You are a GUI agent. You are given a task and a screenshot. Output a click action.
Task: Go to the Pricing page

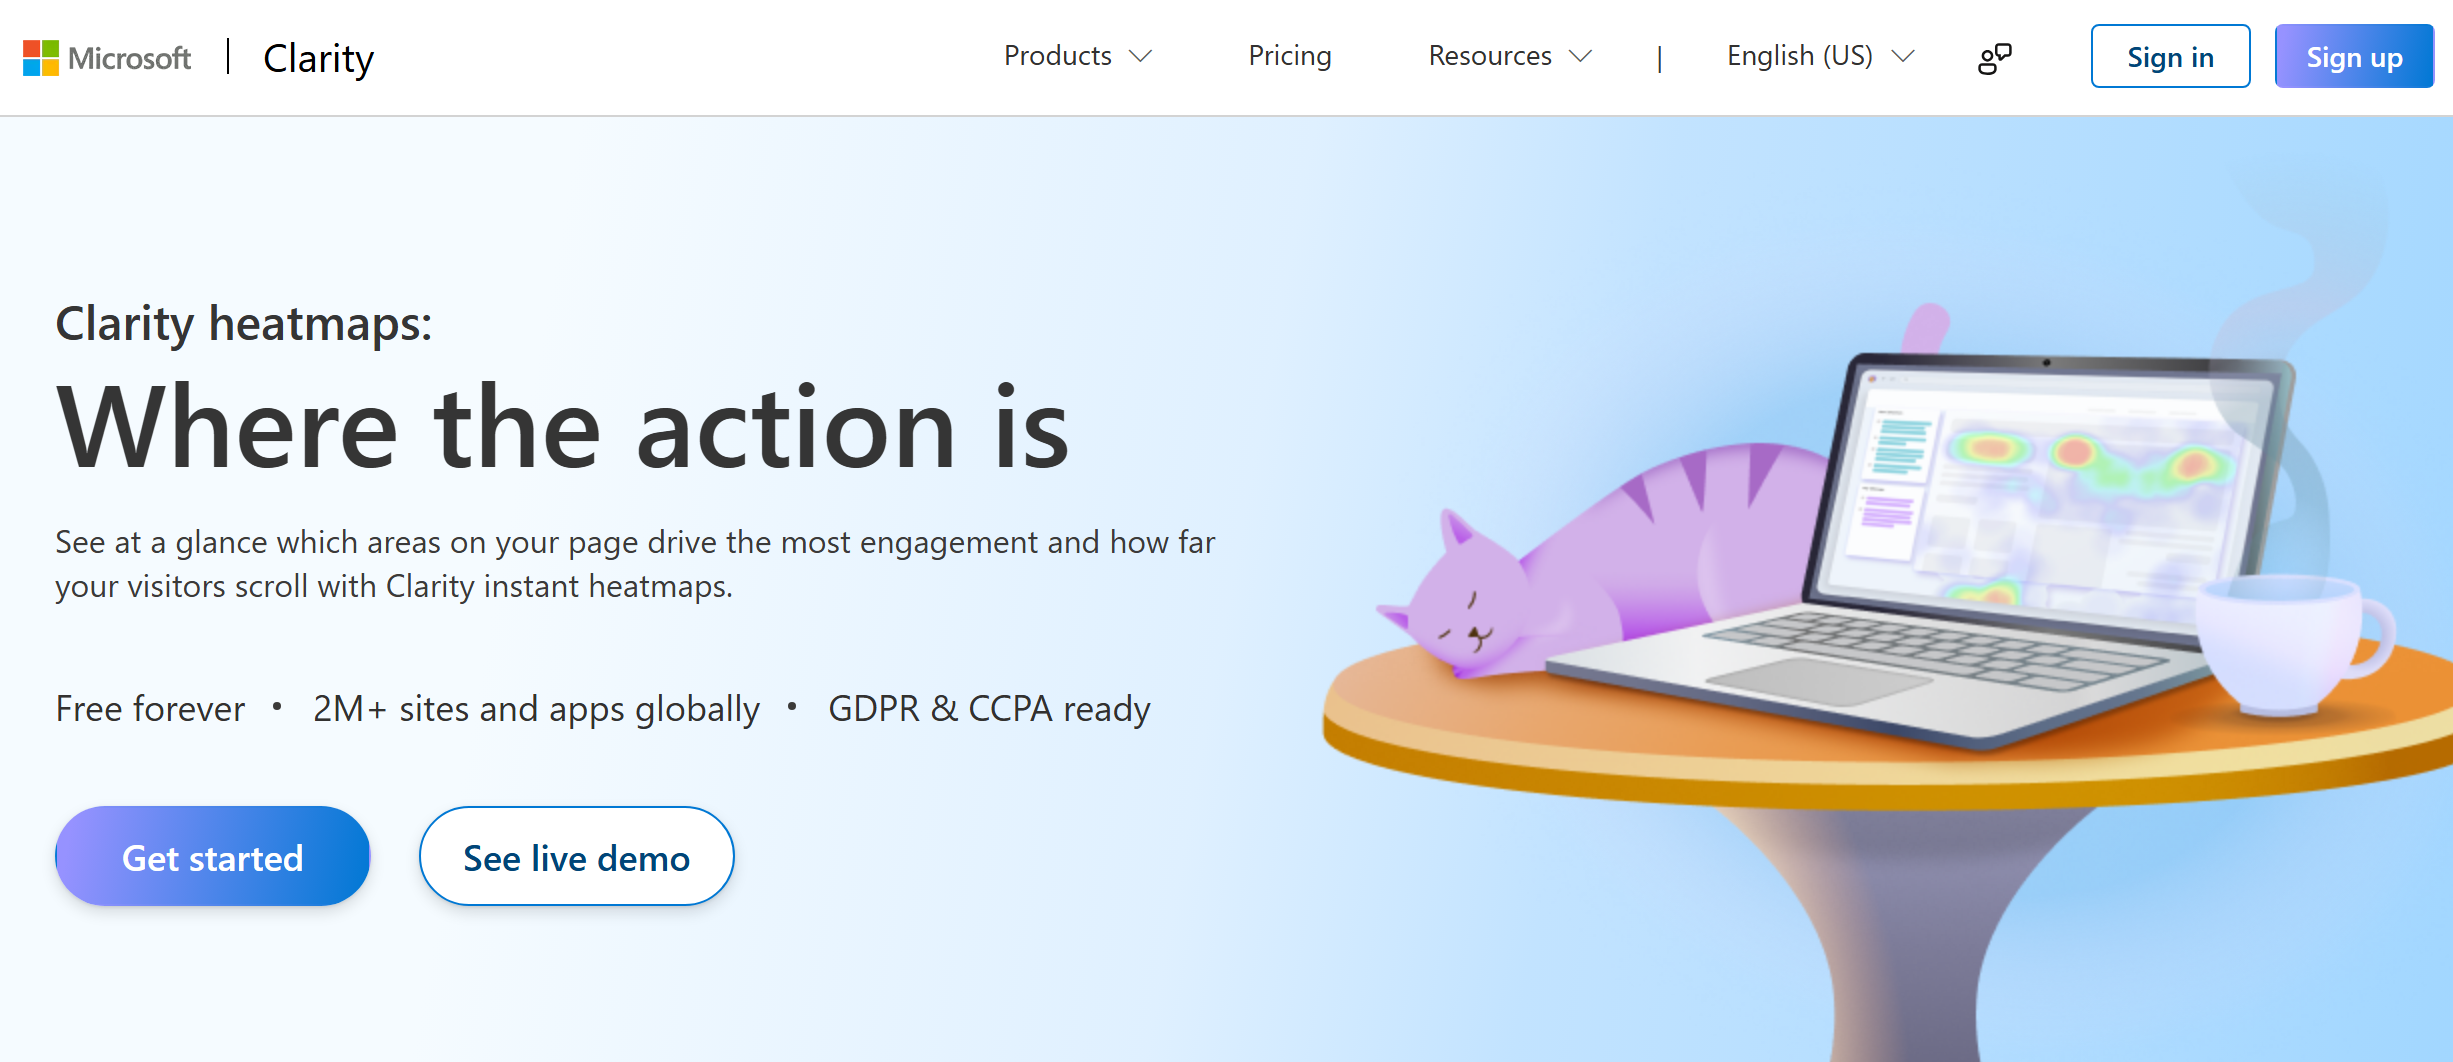click(x=1290, y=56)
